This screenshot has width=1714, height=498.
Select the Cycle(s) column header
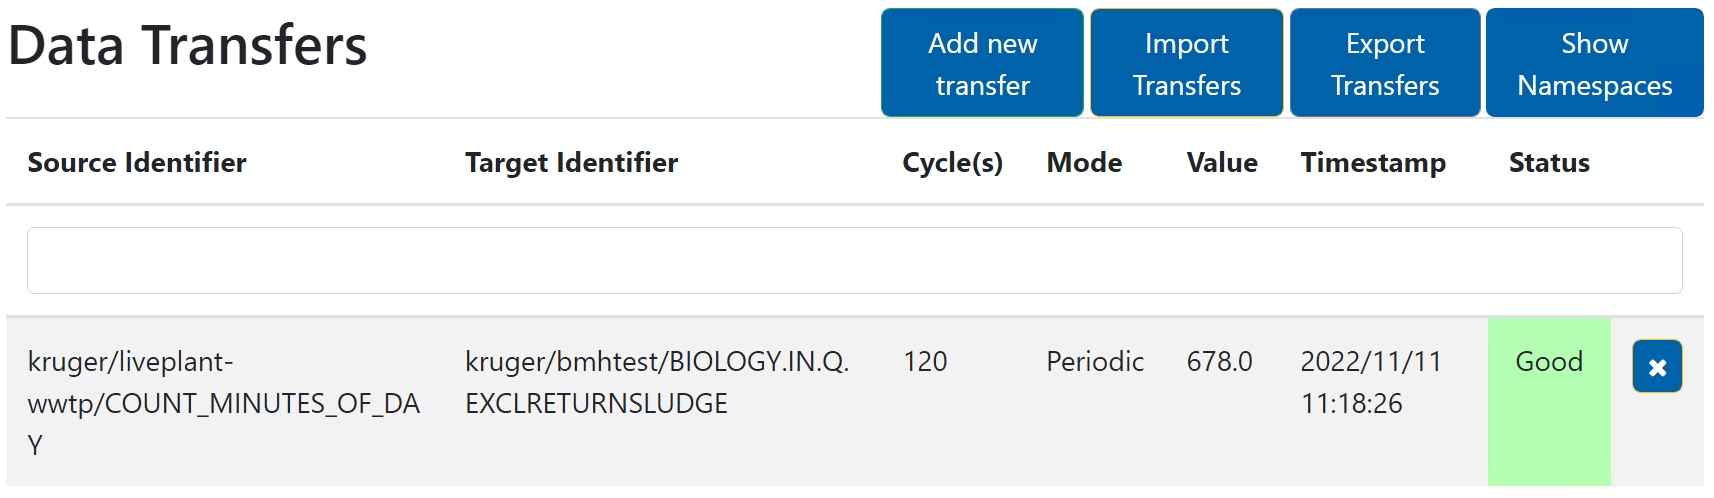(x=952, y=163)
